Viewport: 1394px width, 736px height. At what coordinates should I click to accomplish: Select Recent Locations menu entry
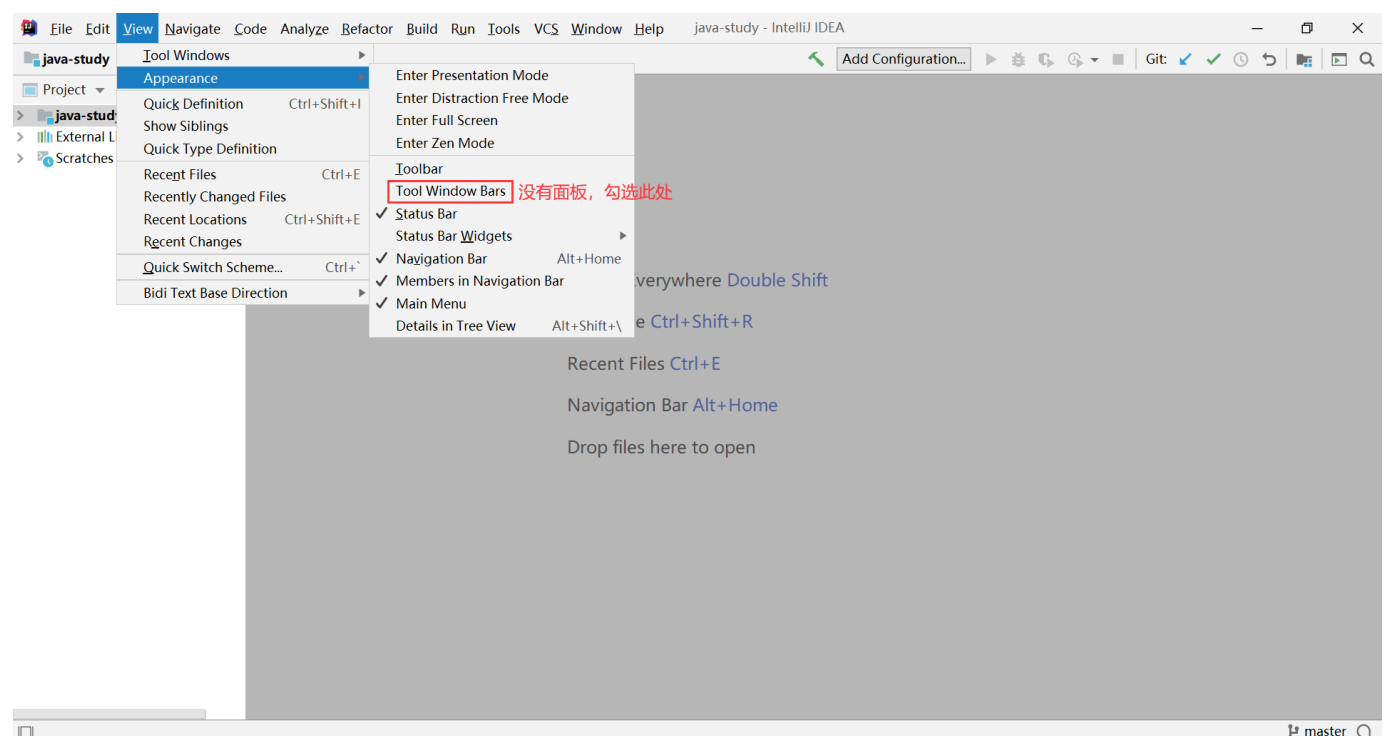pos(244,220)
